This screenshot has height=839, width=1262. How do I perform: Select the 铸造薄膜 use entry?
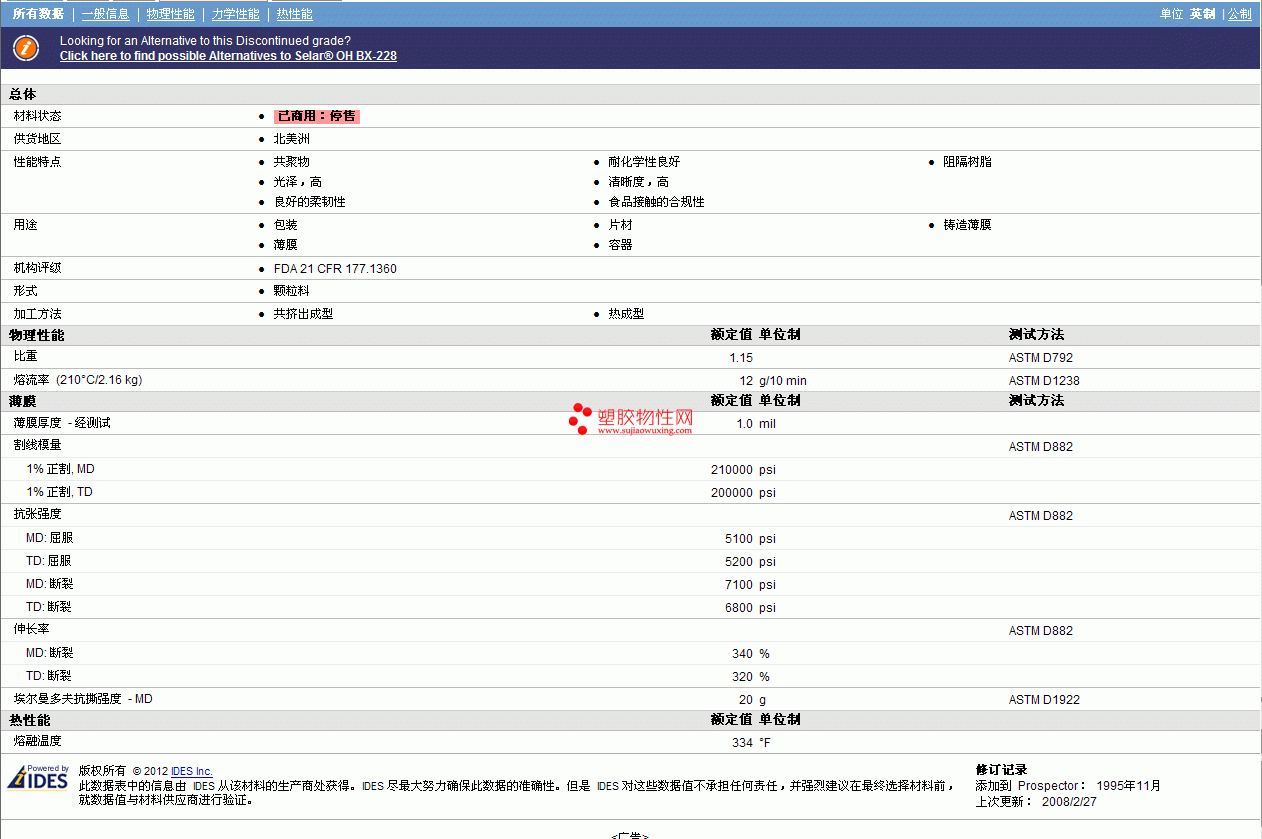[x=968, y=225]
